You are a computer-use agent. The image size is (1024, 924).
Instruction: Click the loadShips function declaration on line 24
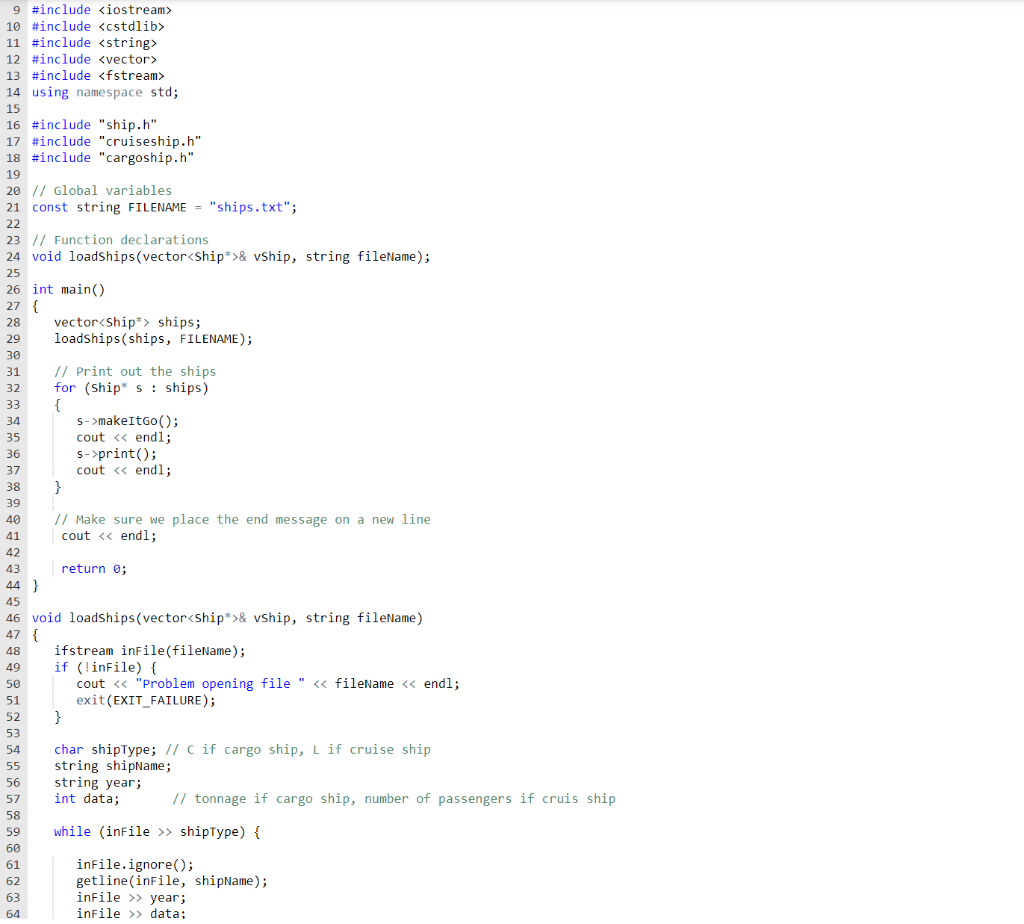pos(230,256)
